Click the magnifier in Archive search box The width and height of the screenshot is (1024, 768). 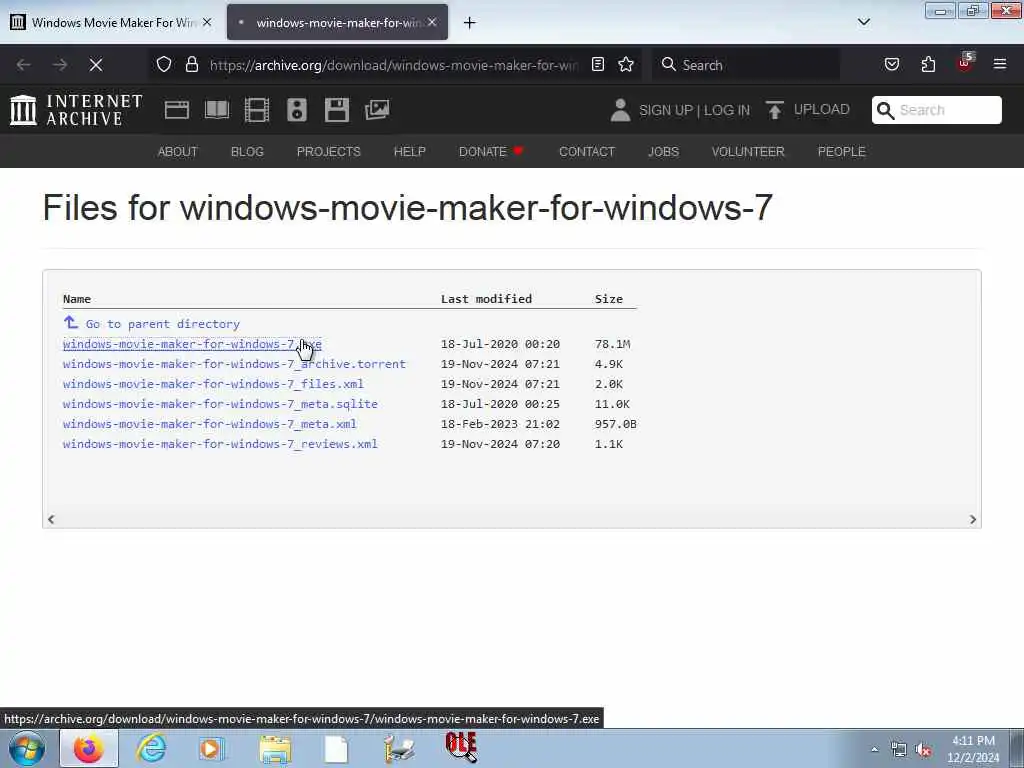tap(885, 110)
